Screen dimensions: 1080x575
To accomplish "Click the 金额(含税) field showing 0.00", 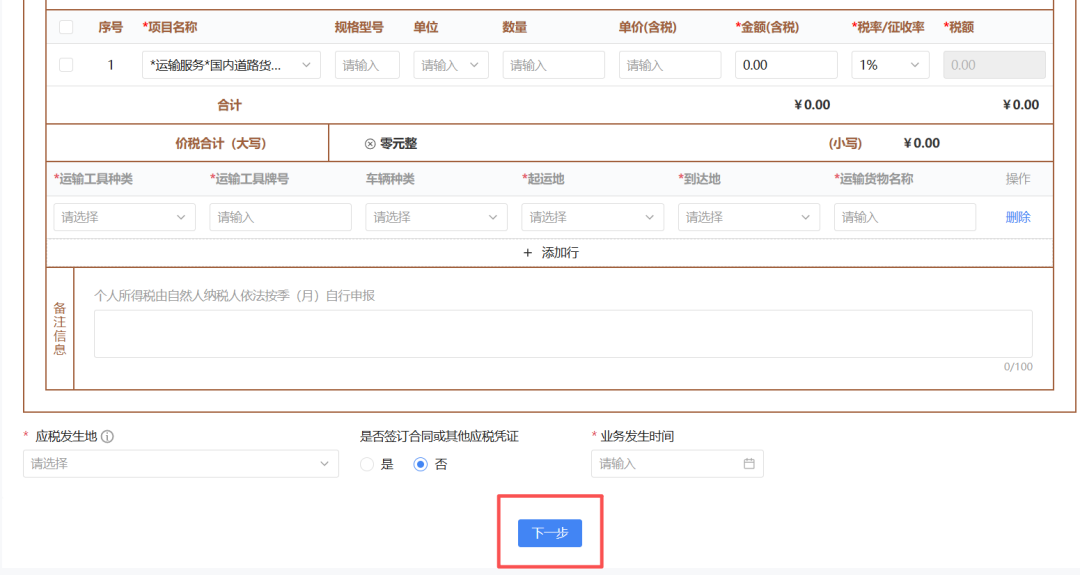I will (x=786, y=65).
